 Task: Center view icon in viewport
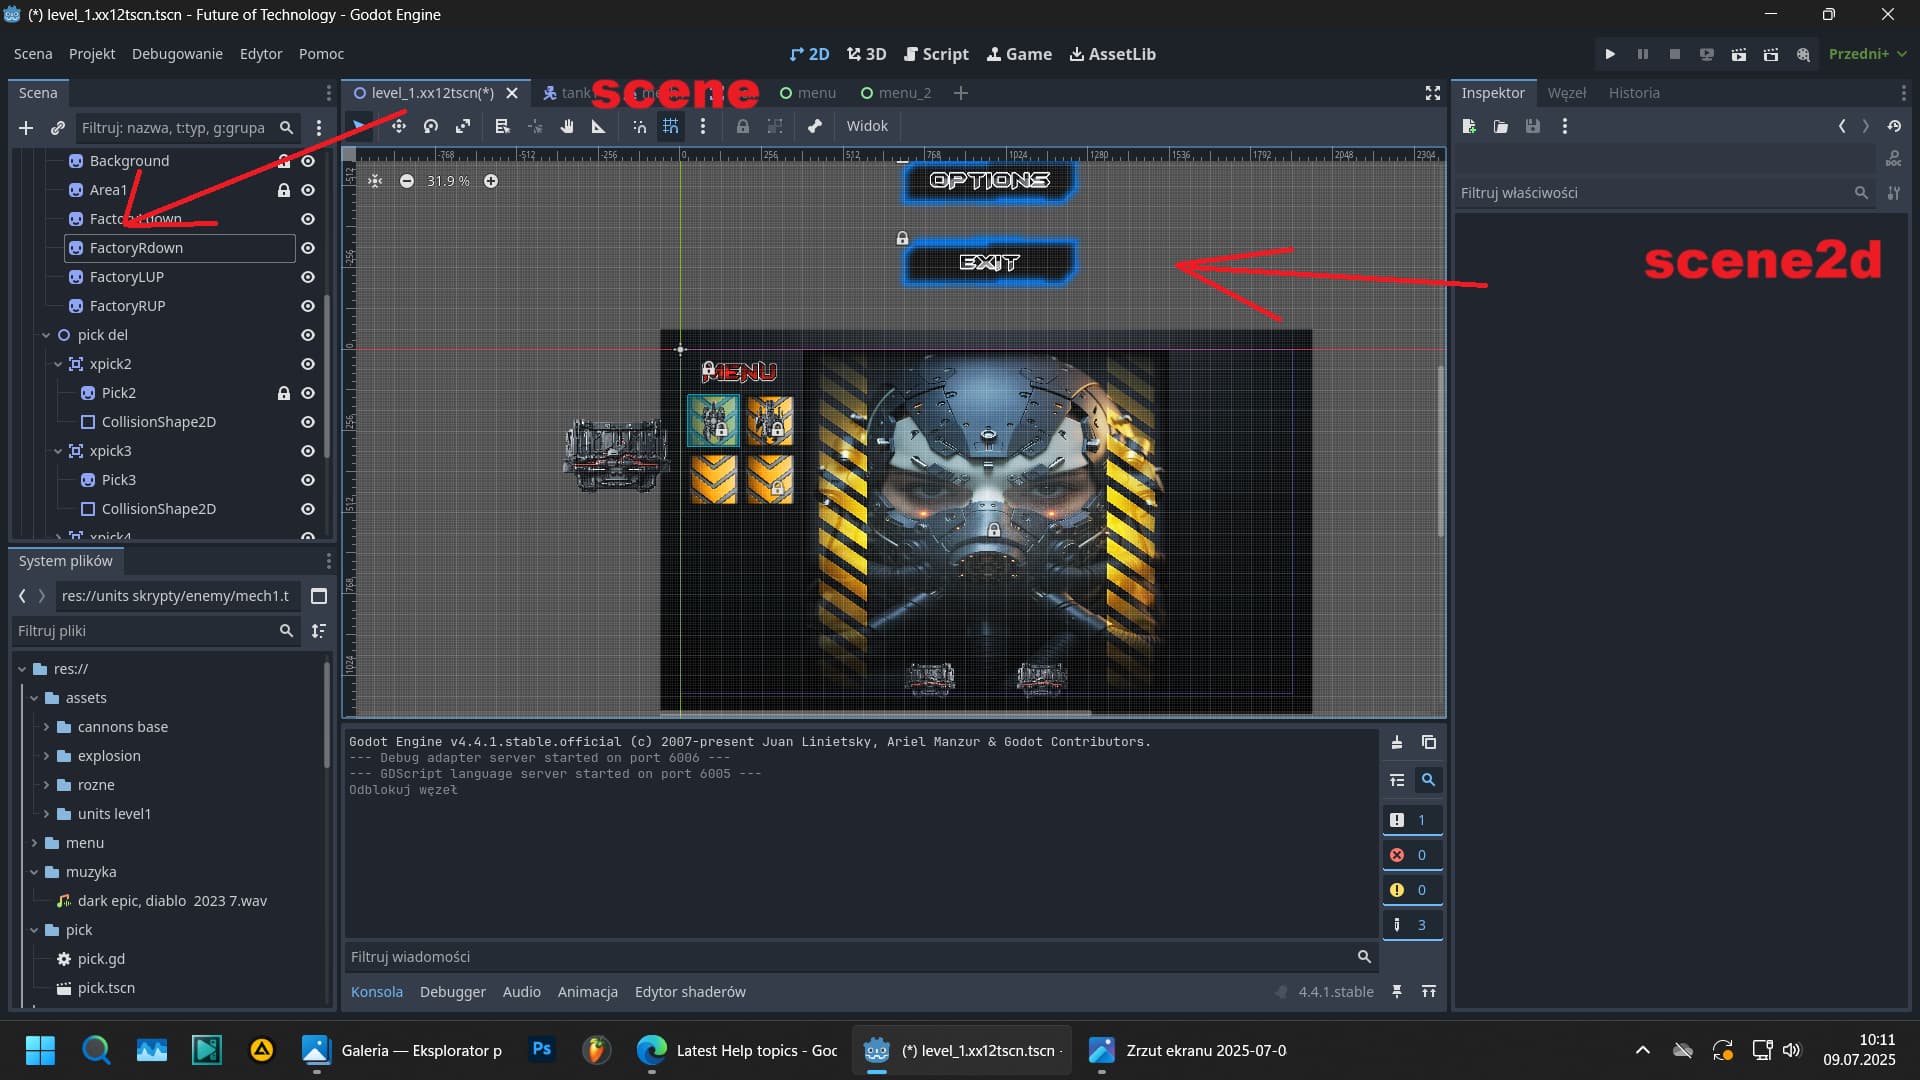pyautogui.click(x=375, y=181)
